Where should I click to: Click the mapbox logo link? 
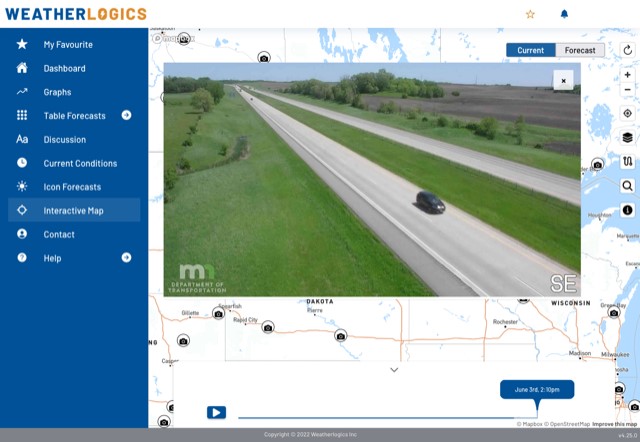(x=173, y=39)
